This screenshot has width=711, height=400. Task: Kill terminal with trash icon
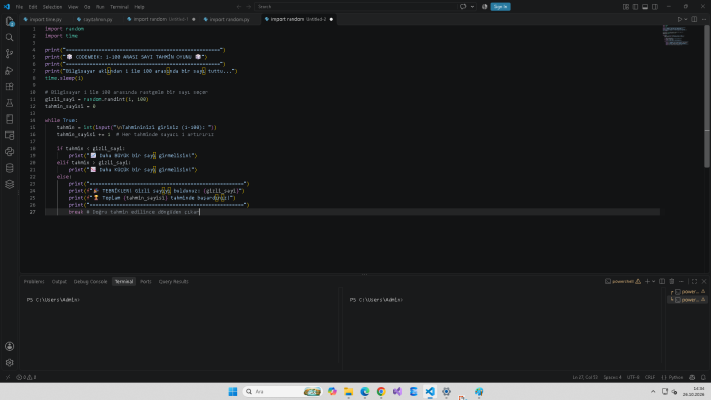click(x=672, y=282)
